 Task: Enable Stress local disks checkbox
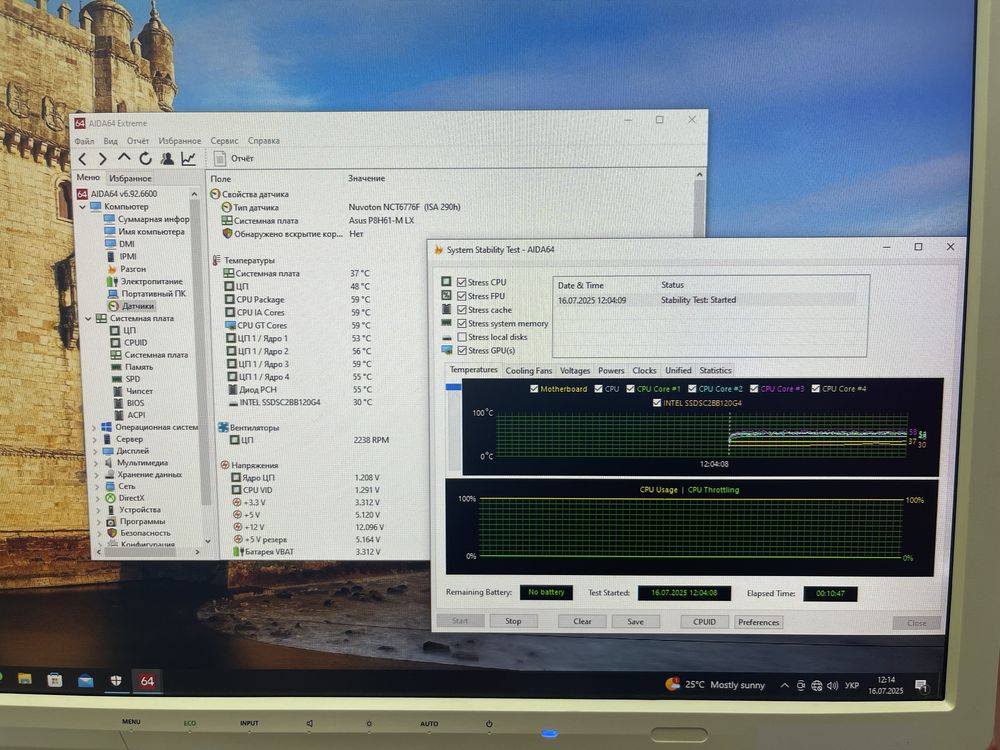[x=462, y=337]
